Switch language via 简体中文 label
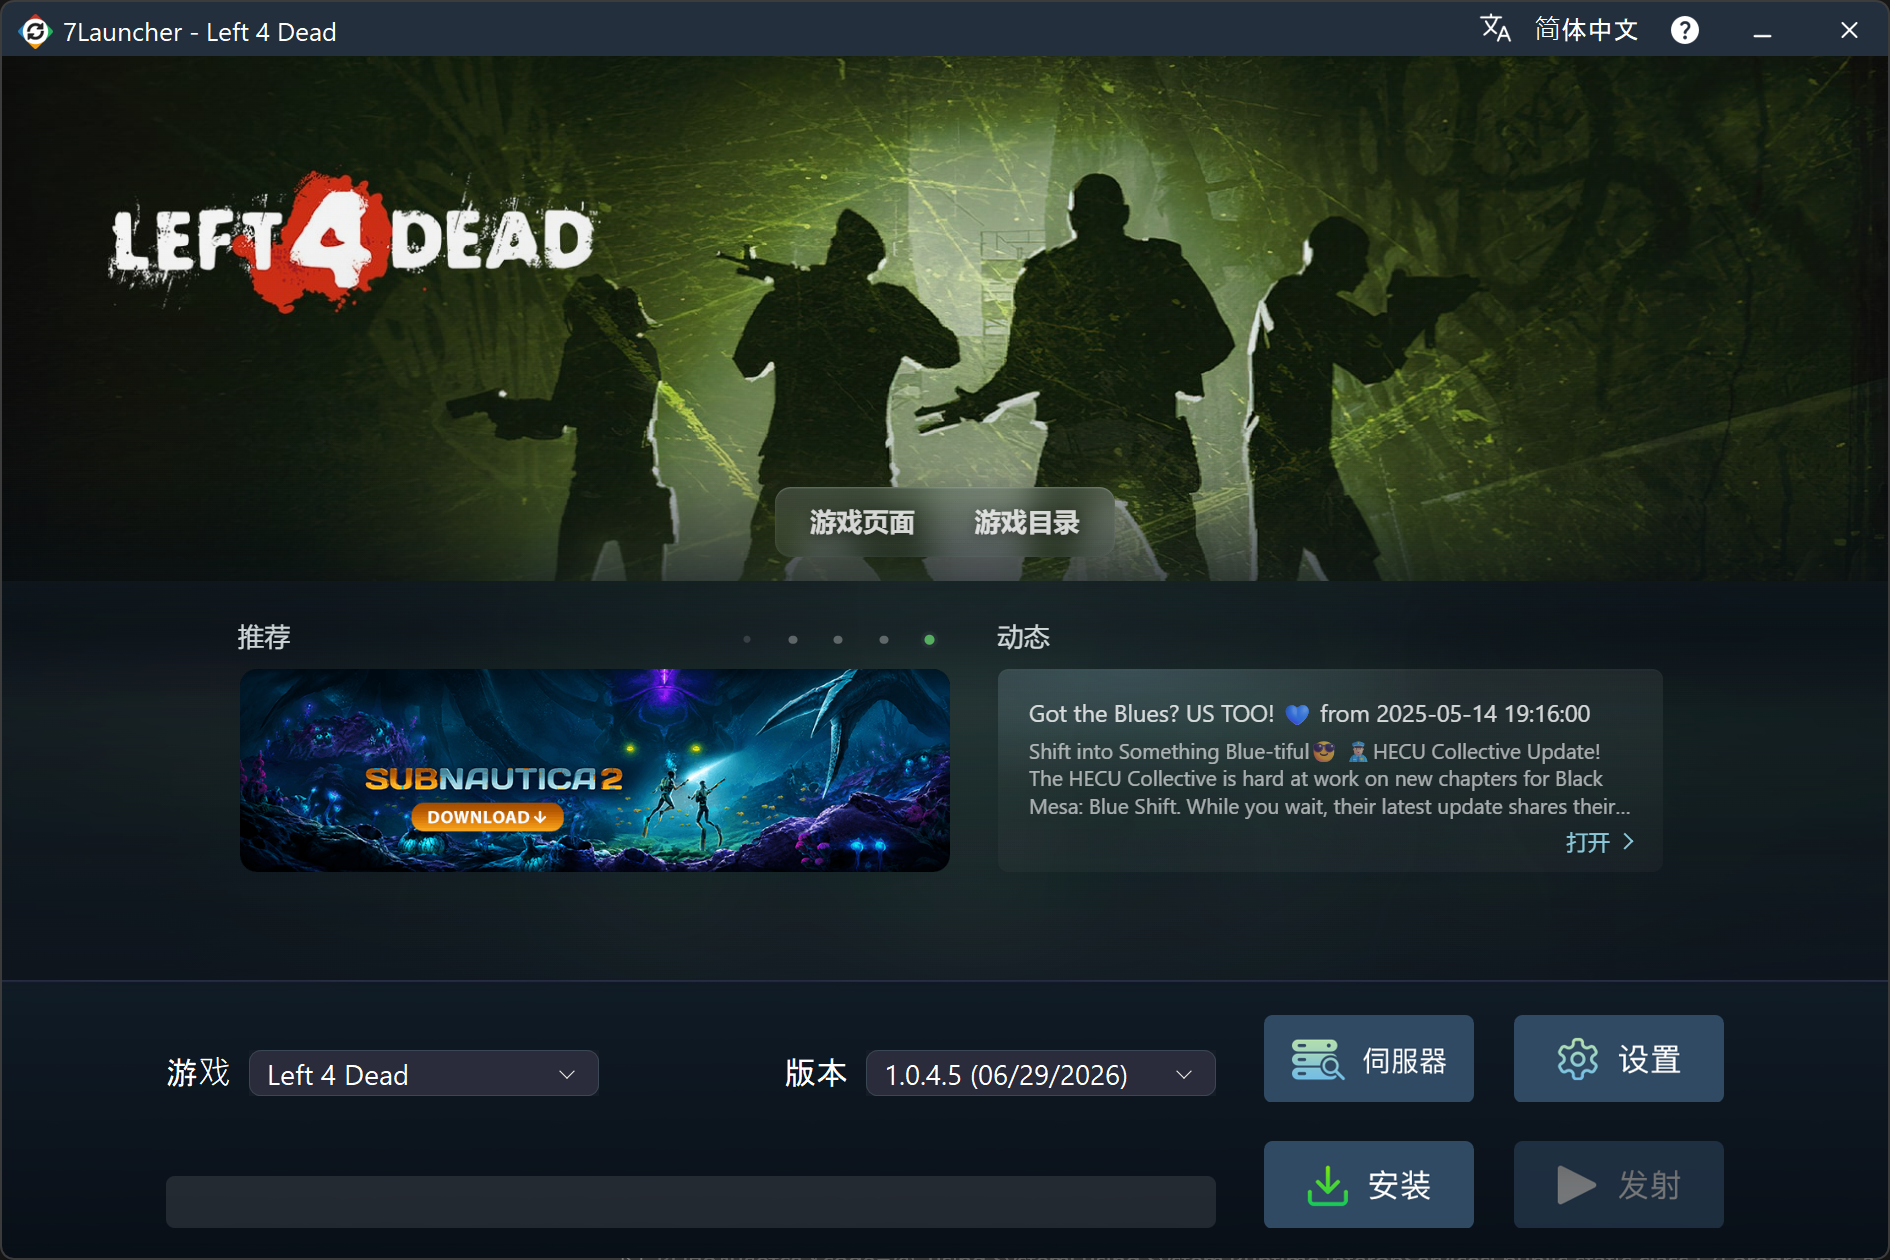 point(1586,30)
